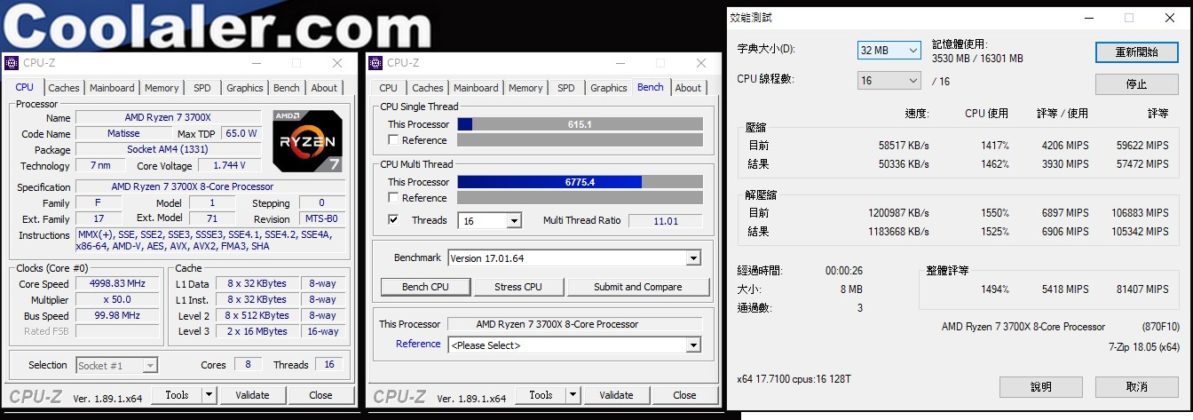The image size is (1193, 420).
Task: Click Bench CPU button
Action: 425,287
